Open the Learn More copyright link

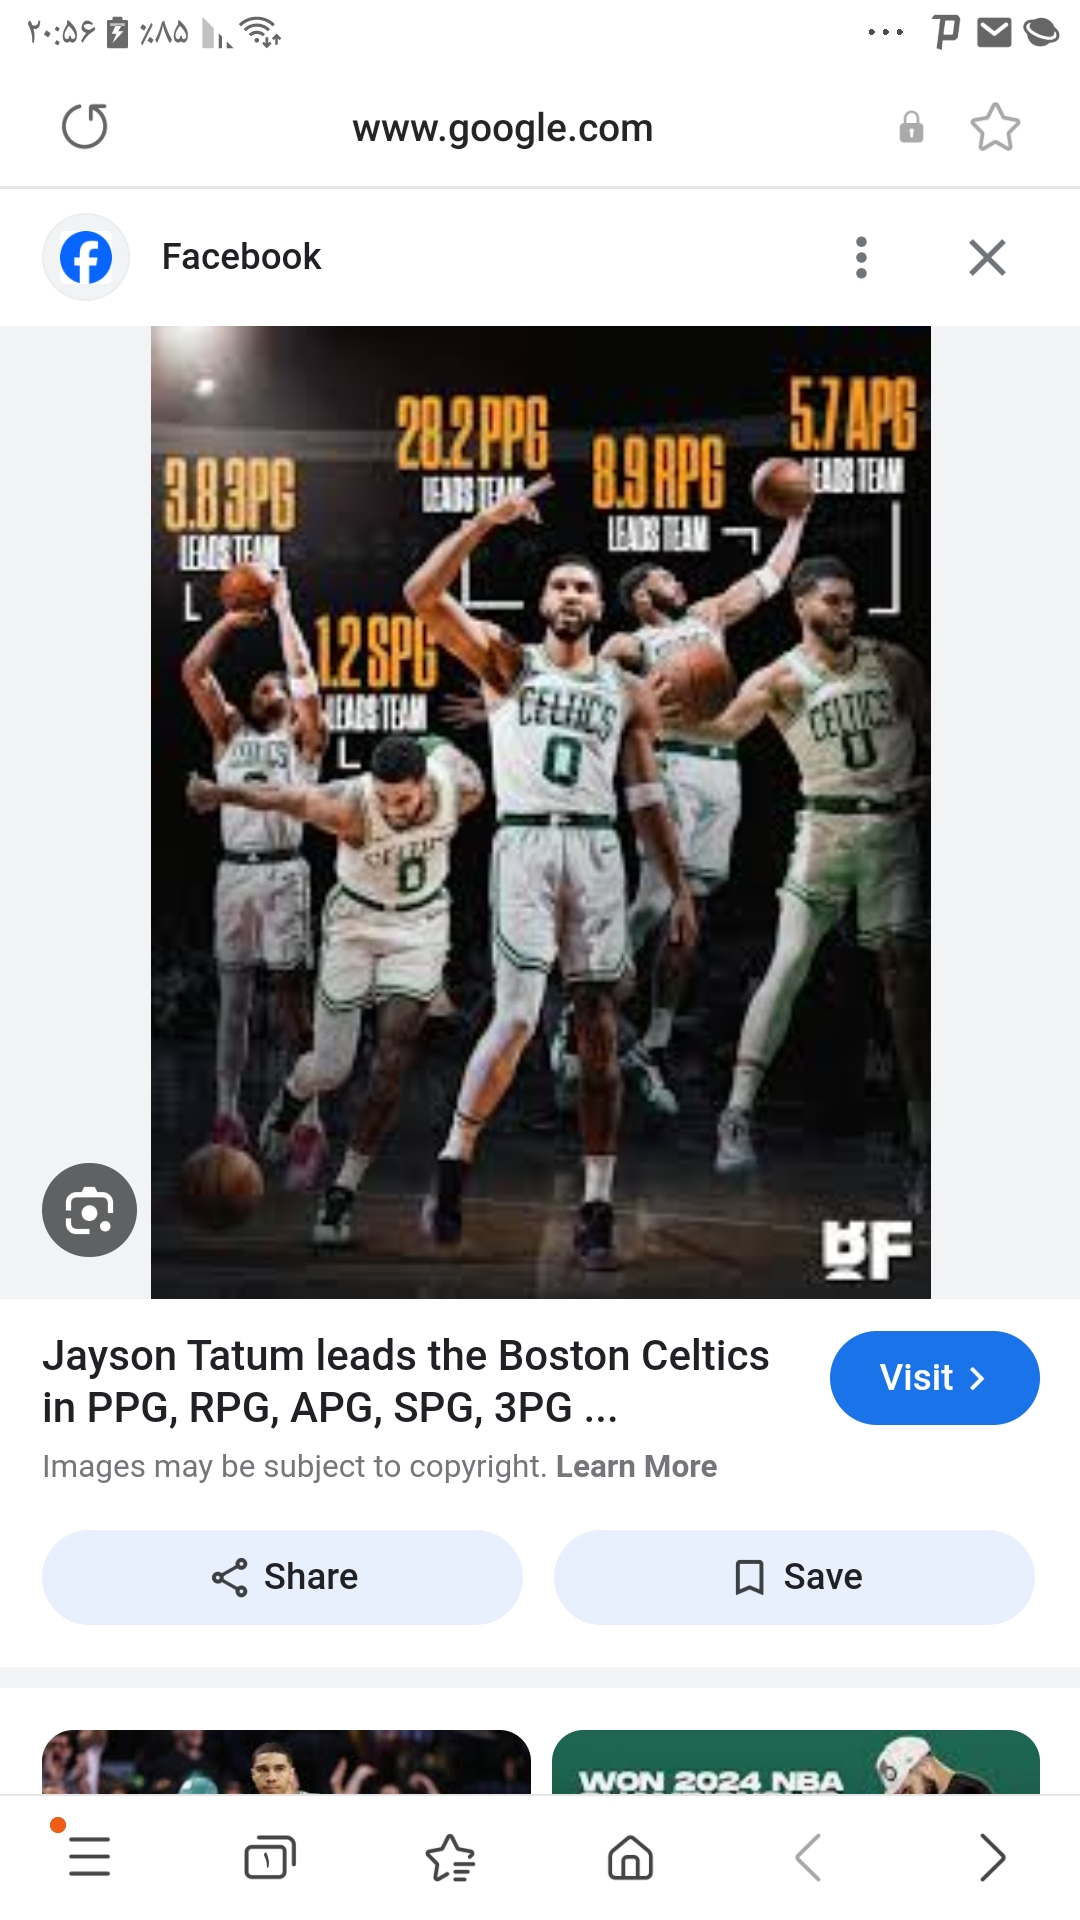(x=636, y=1466)
